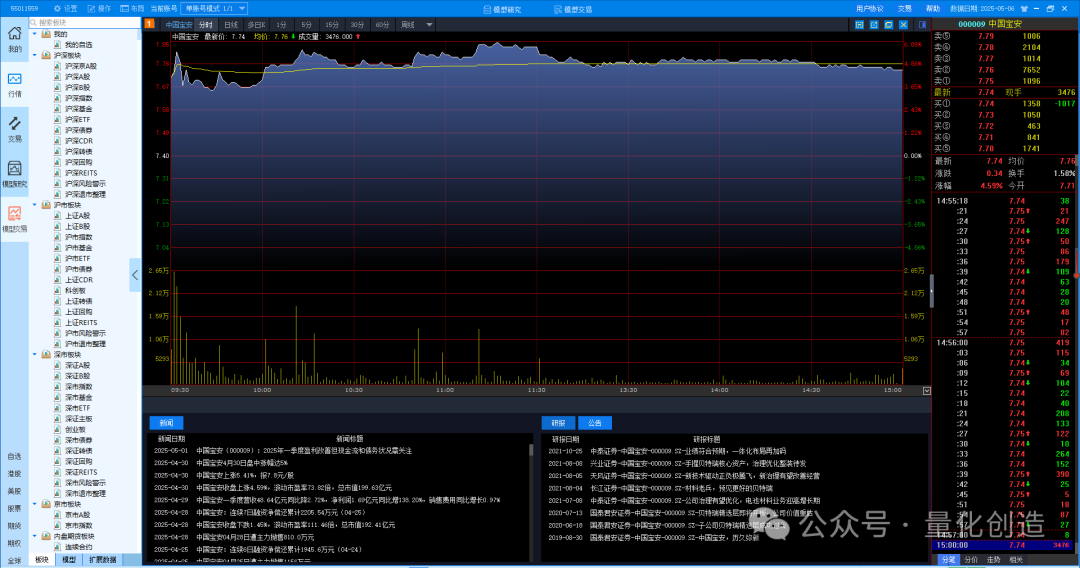Switch chart to 60分 period

pos(382,25)
